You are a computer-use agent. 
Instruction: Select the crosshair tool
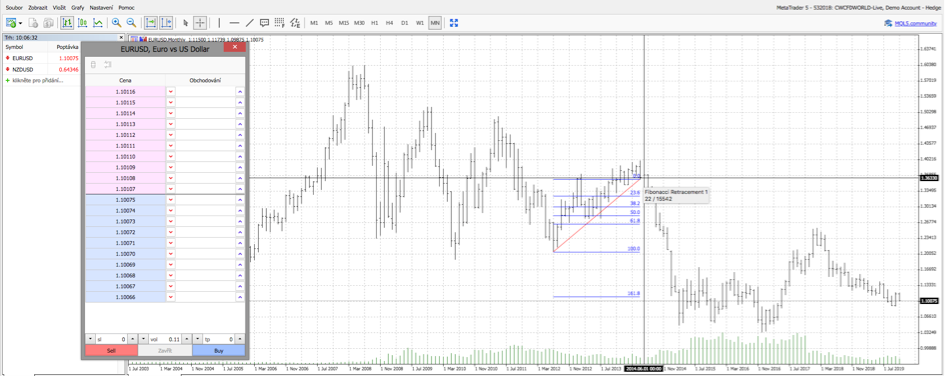[200, 23]
